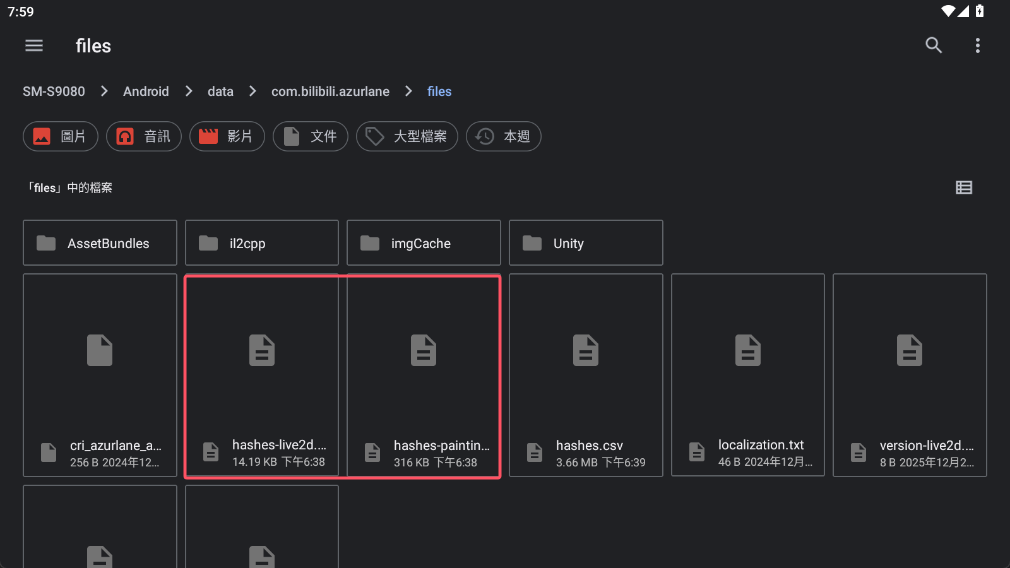Screen dimensions: 1010x568
Task: Go to SM-S9080 in breadcrumb
Action: (x=53, y=91)
